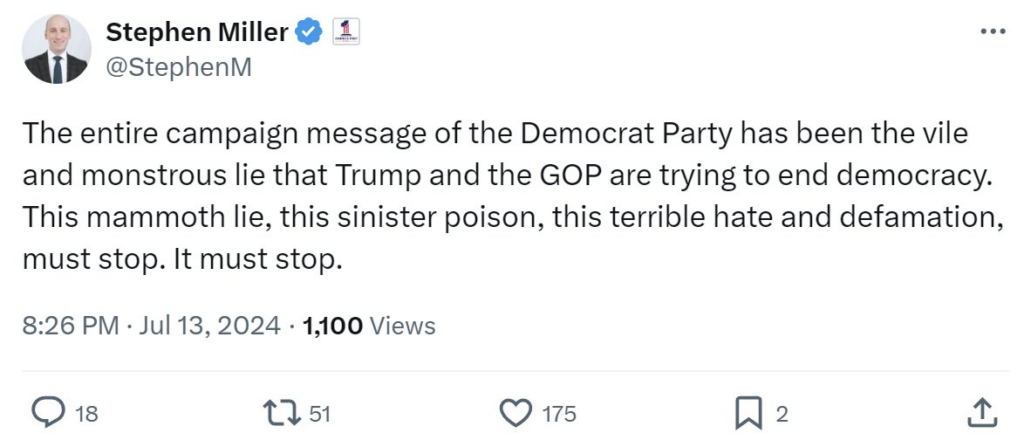Open the 1,100 Views analytics
1024x440 pixels.
[x=368, y=326]
